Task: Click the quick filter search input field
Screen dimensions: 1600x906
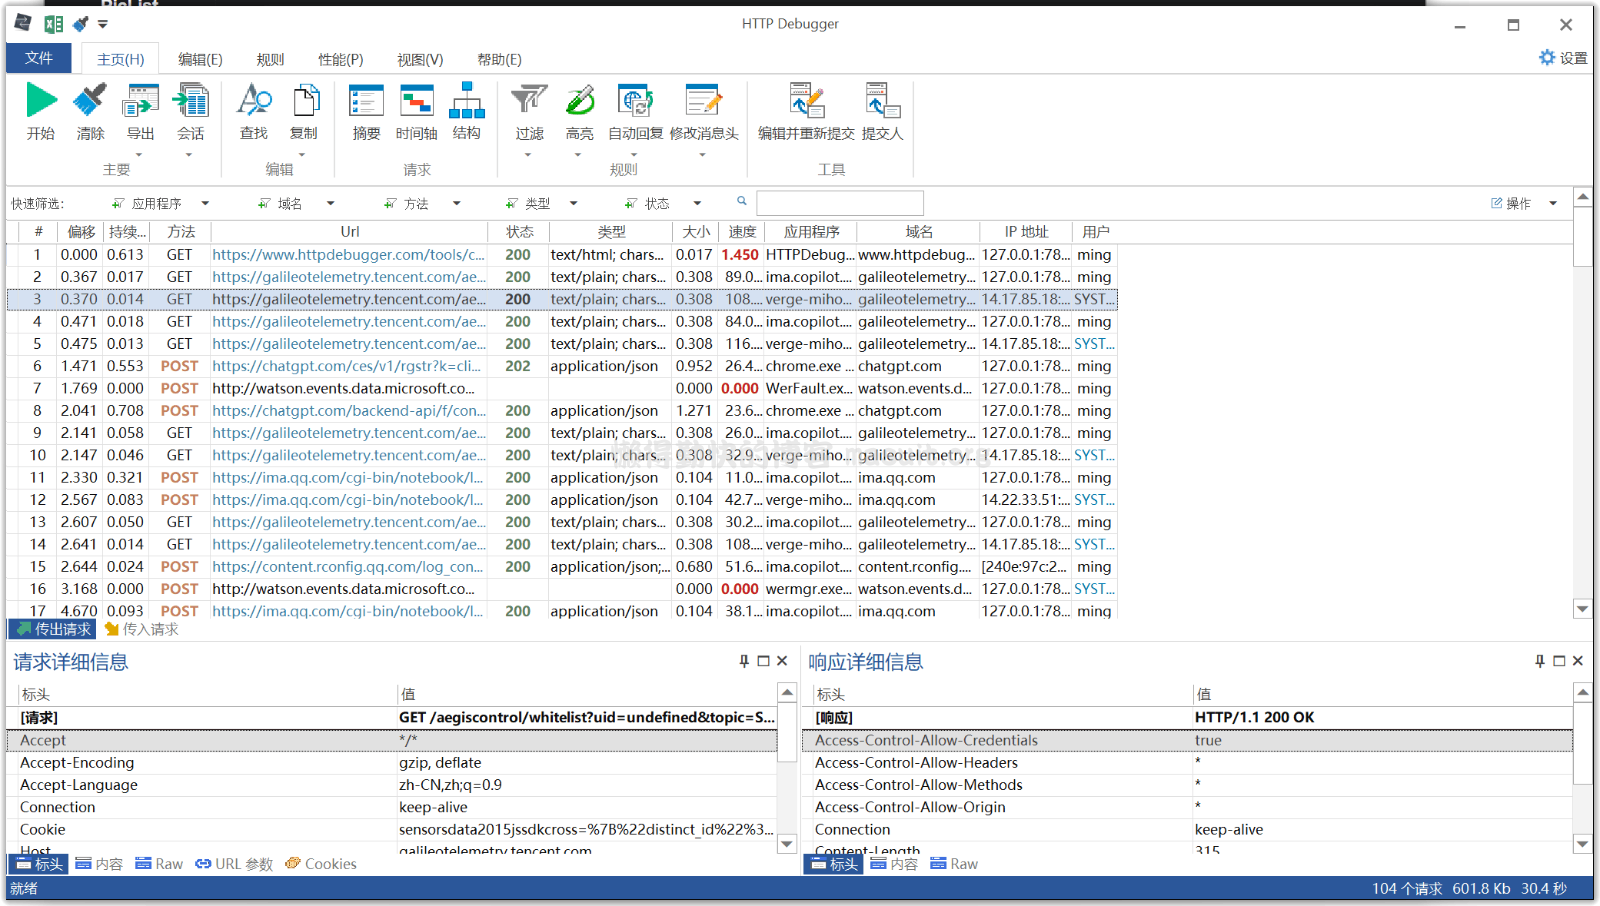Action: point(840,203)
